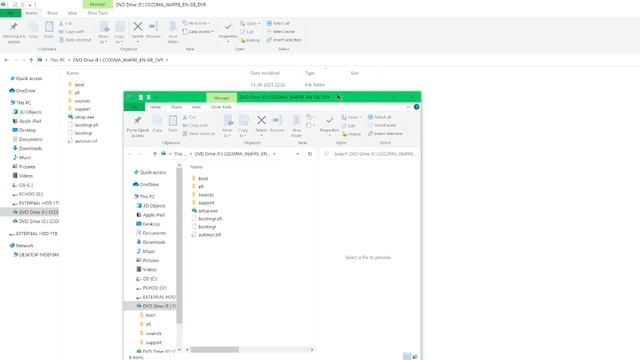Click front window navigation pane vertical scrollbar
Image resolution: width=640 pixels, height=360 pixels.
click(x=179, y=245)
